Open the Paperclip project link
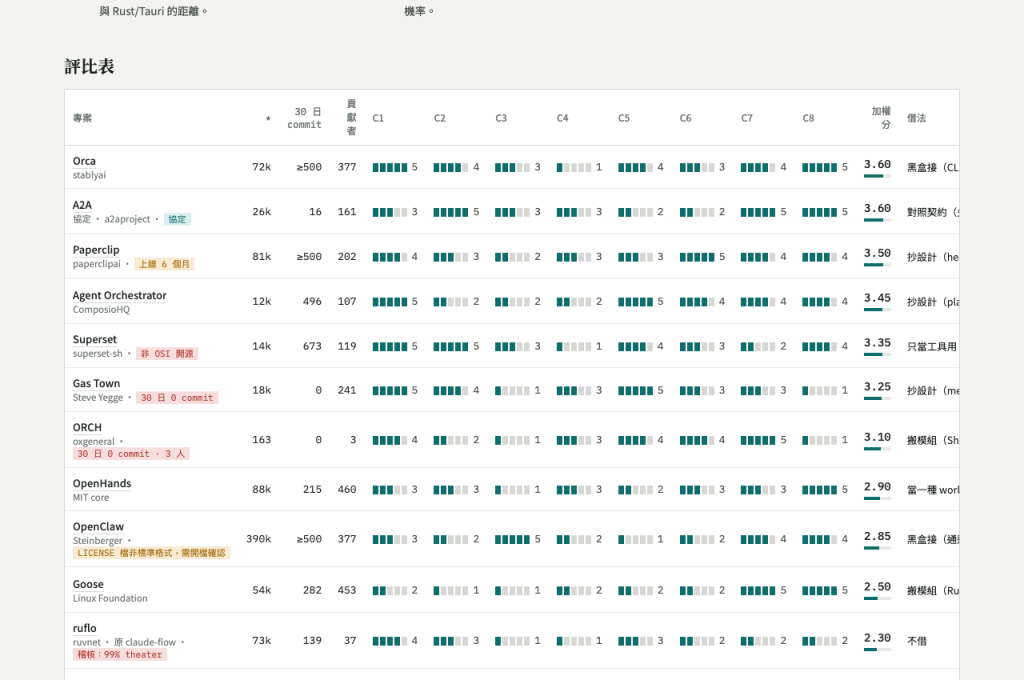 point(96,250)
